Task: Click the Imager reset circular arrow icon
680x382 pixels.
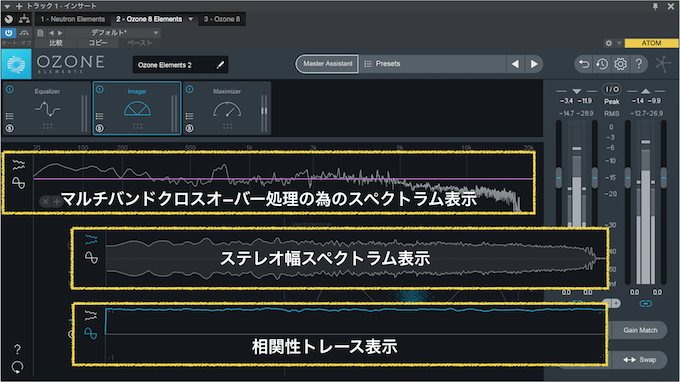Action: (x=17, y=367)
